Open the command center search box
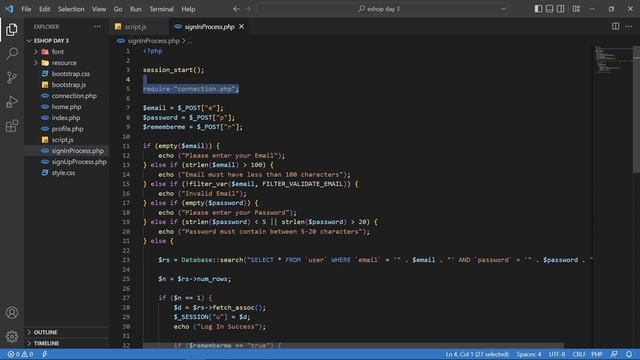 point(382,9)
